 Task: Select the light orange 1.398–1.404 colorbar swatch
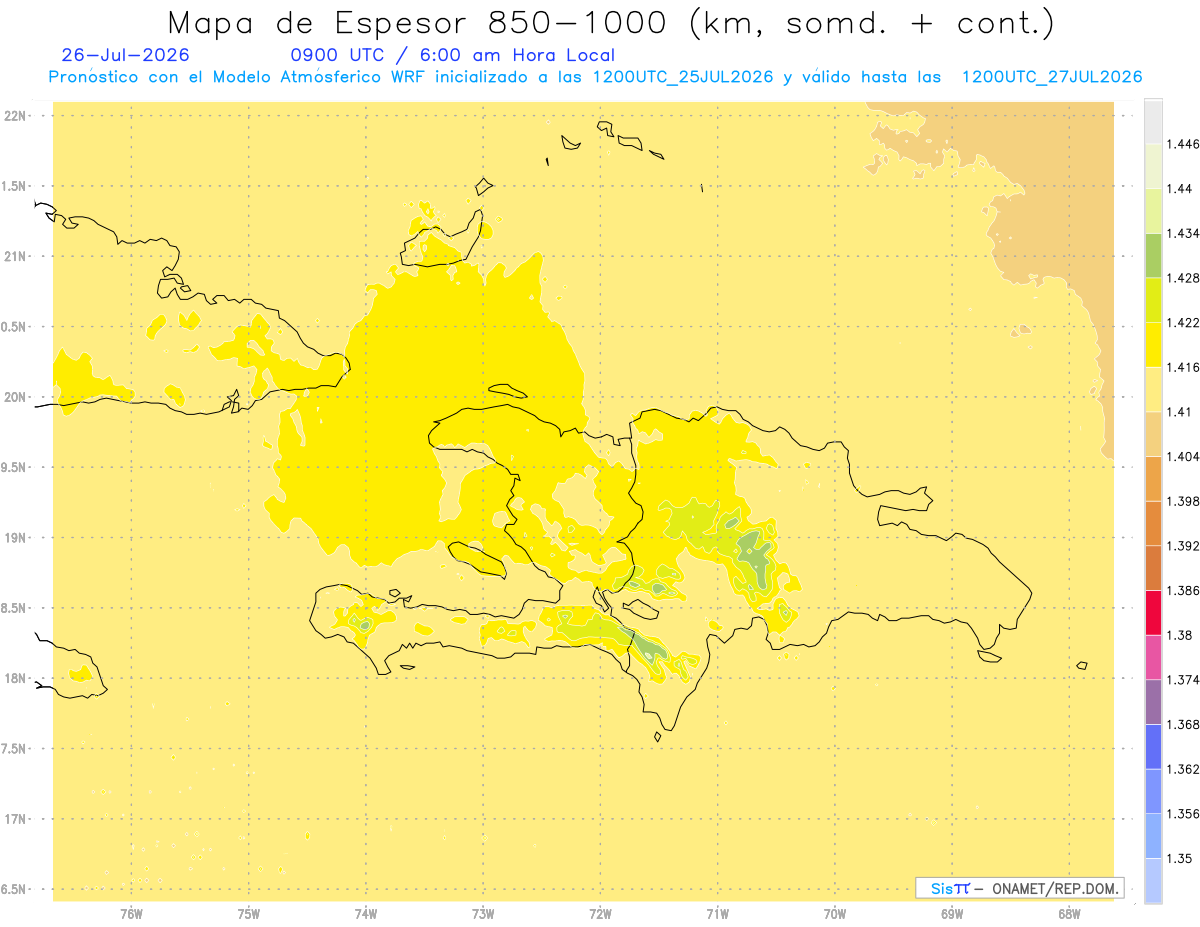click(x=1153, y=478)
